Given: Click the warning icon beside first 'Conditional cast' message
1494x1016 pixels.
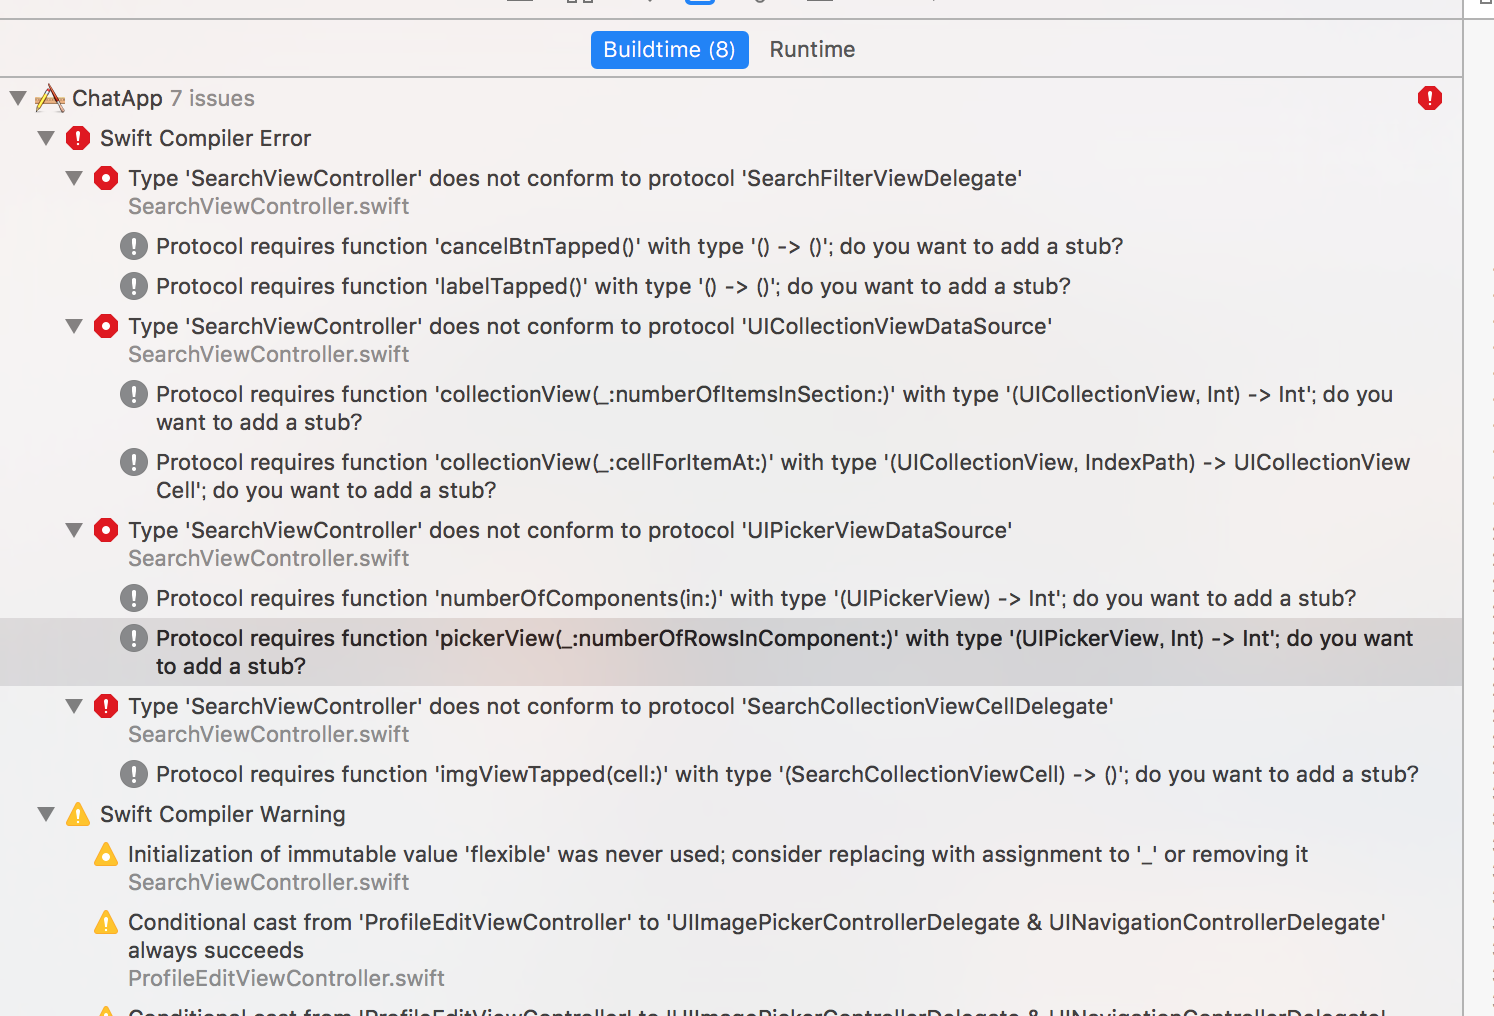Looking at the screenshot, I should point(106,922).
